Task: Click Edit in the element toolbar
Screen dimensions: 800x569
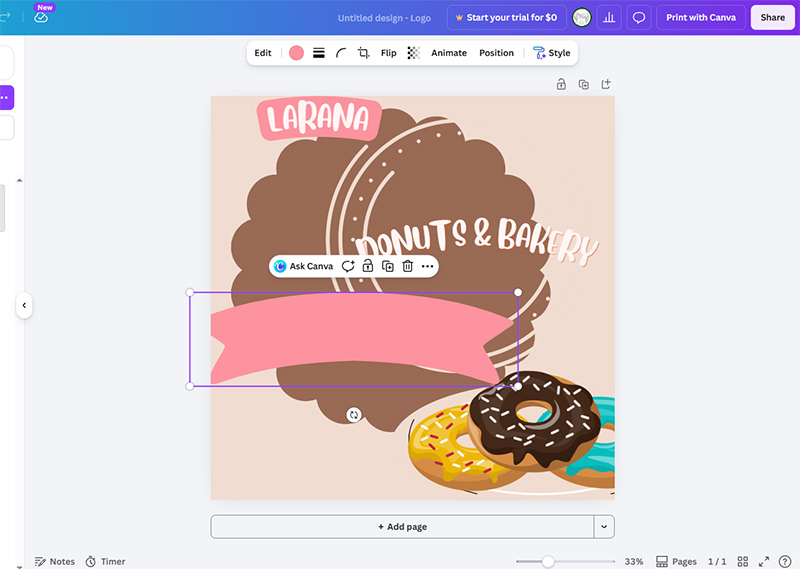Action: click(263, 53)
